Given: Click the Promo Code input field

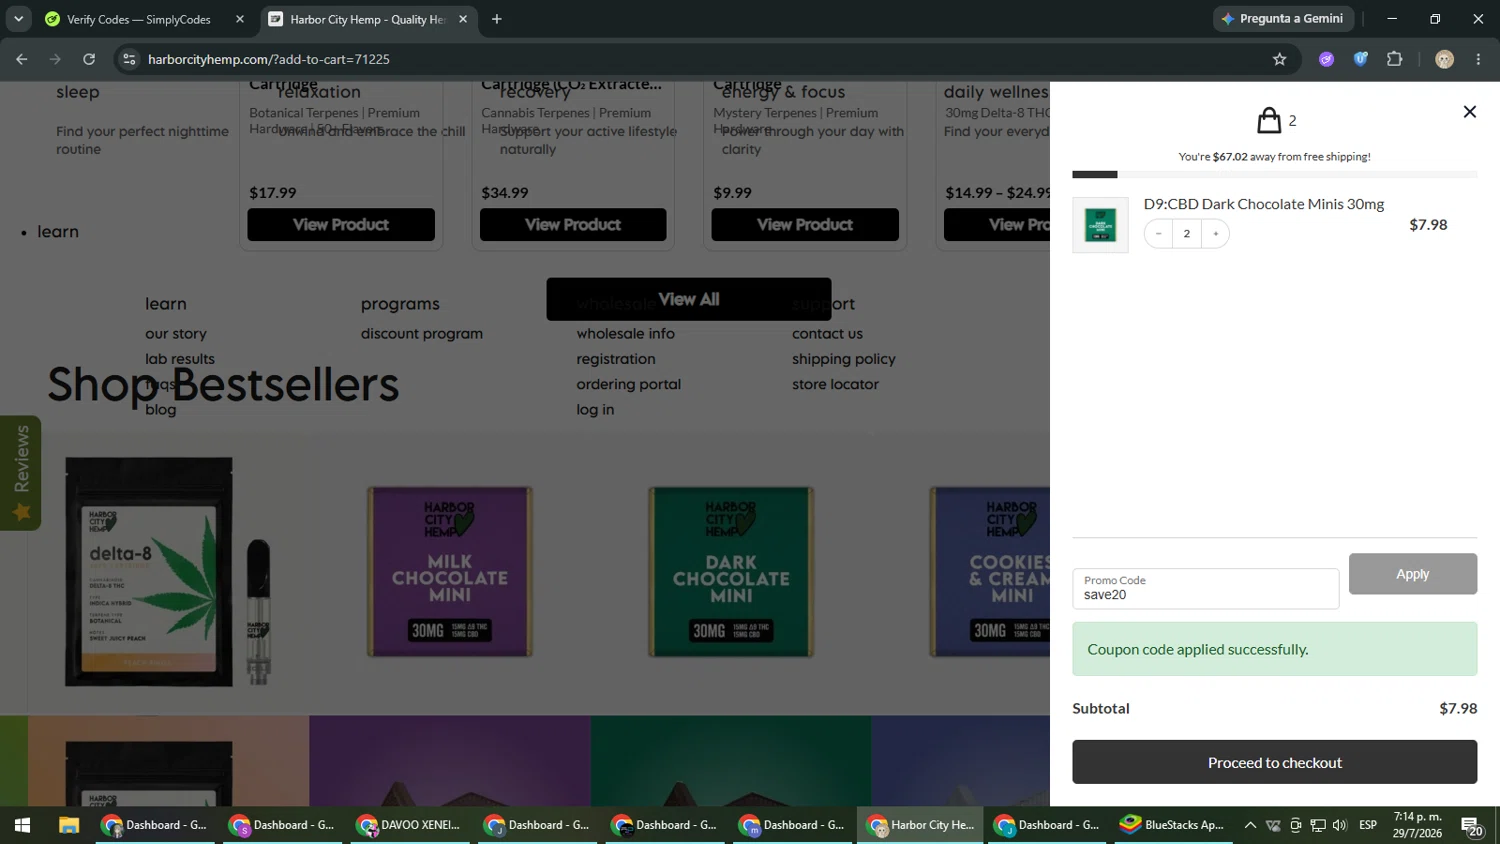Looking at the screenshot, I should 1205,589.
